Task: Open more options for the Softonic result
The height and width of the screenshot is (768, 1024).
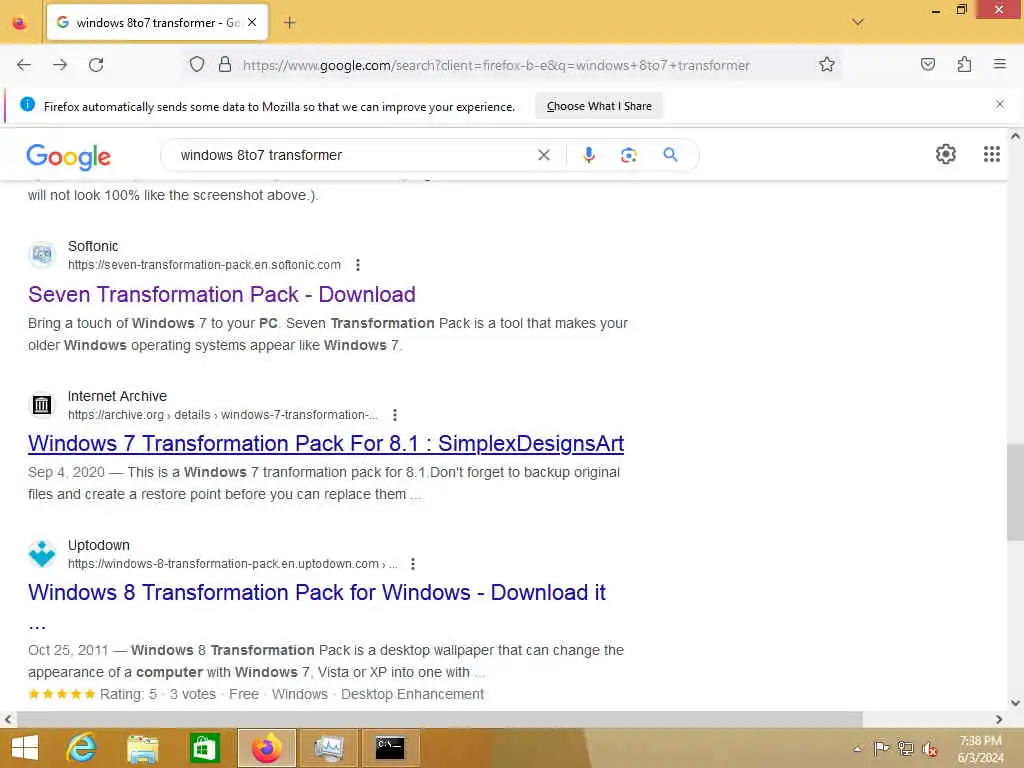Action: pyautogui.click(x=357, y=265)
